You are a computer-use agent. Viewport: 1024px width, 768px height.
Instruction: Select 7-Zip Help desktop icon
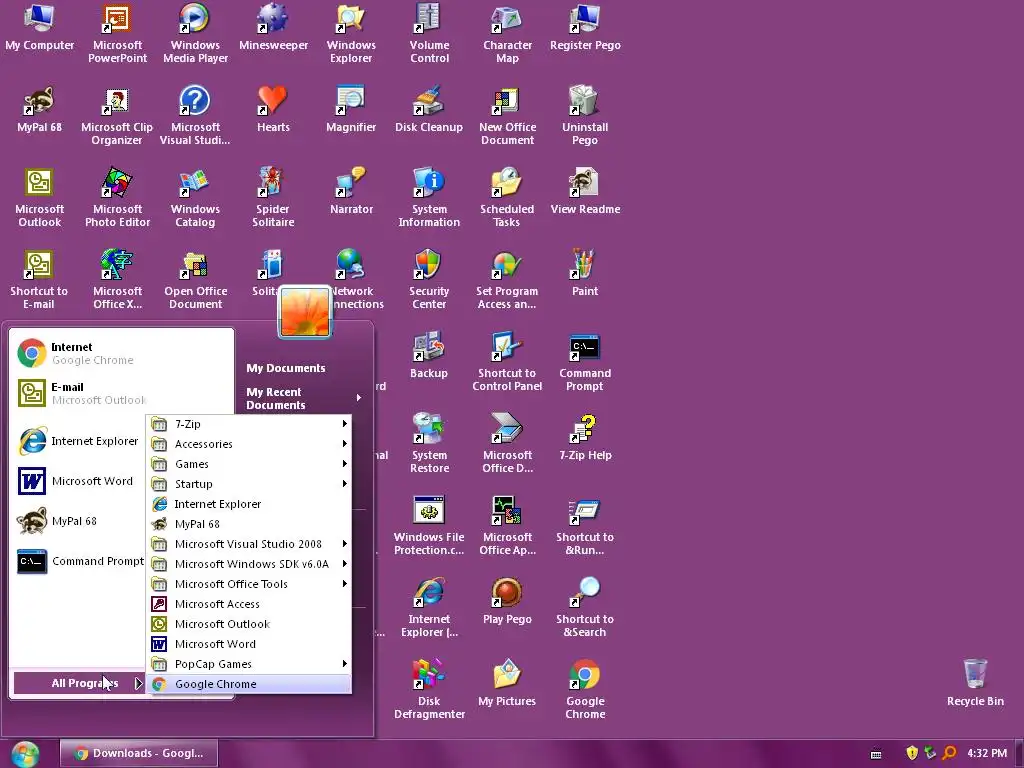(584, 437)
